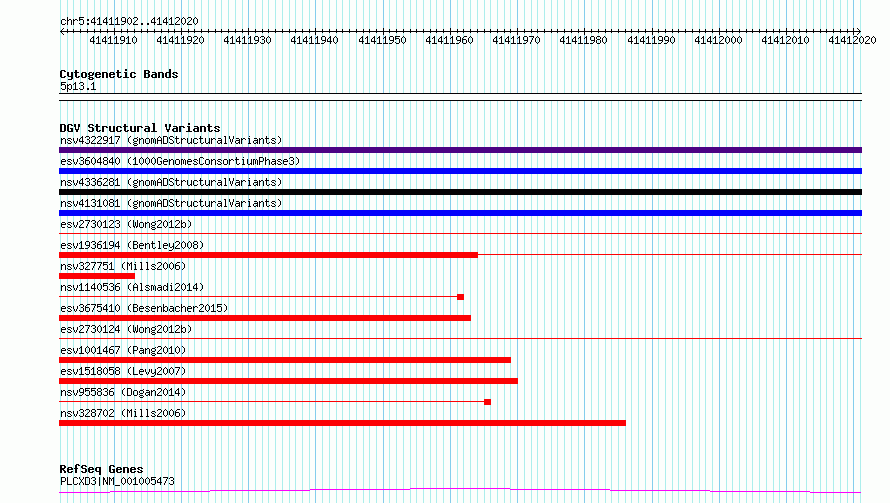
Task: Select label esv3675410 (Besenbacher2015)
Action: click(x=144, y=308)
